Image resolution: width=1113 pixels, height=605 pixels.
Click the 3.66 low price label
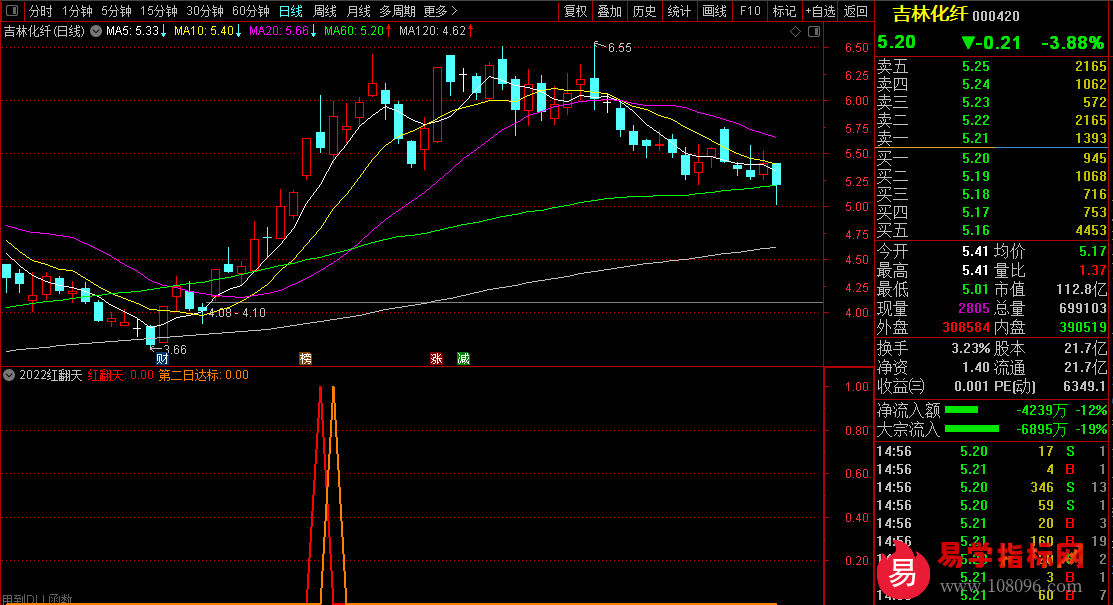[175, 349]
